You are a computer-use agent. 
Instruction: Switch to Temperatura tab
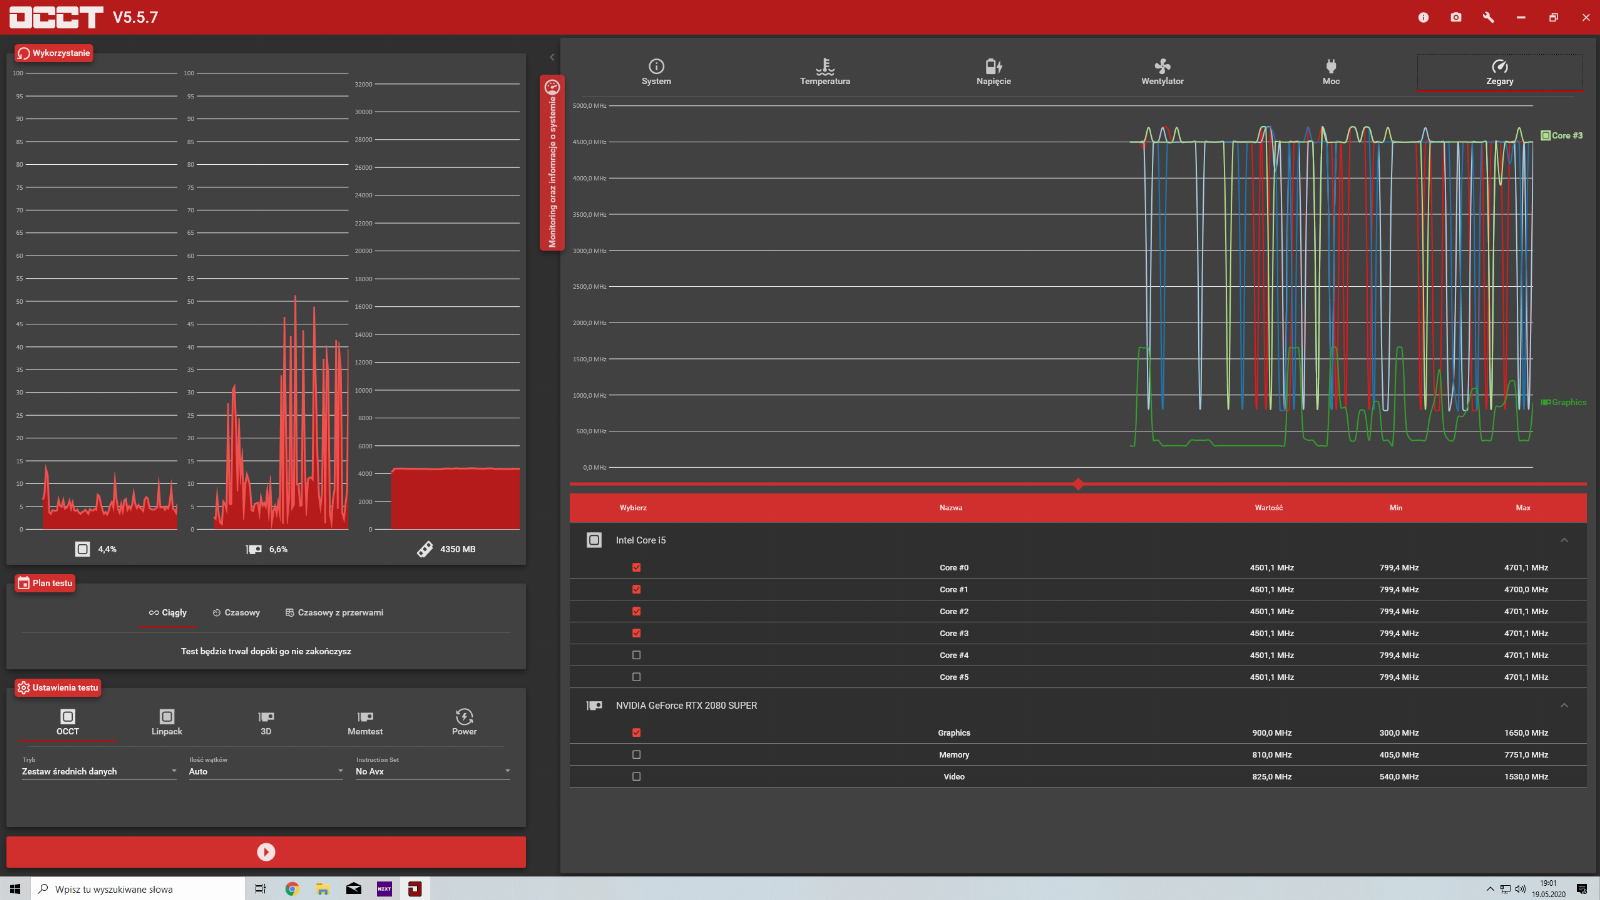(x=825, y=72)
